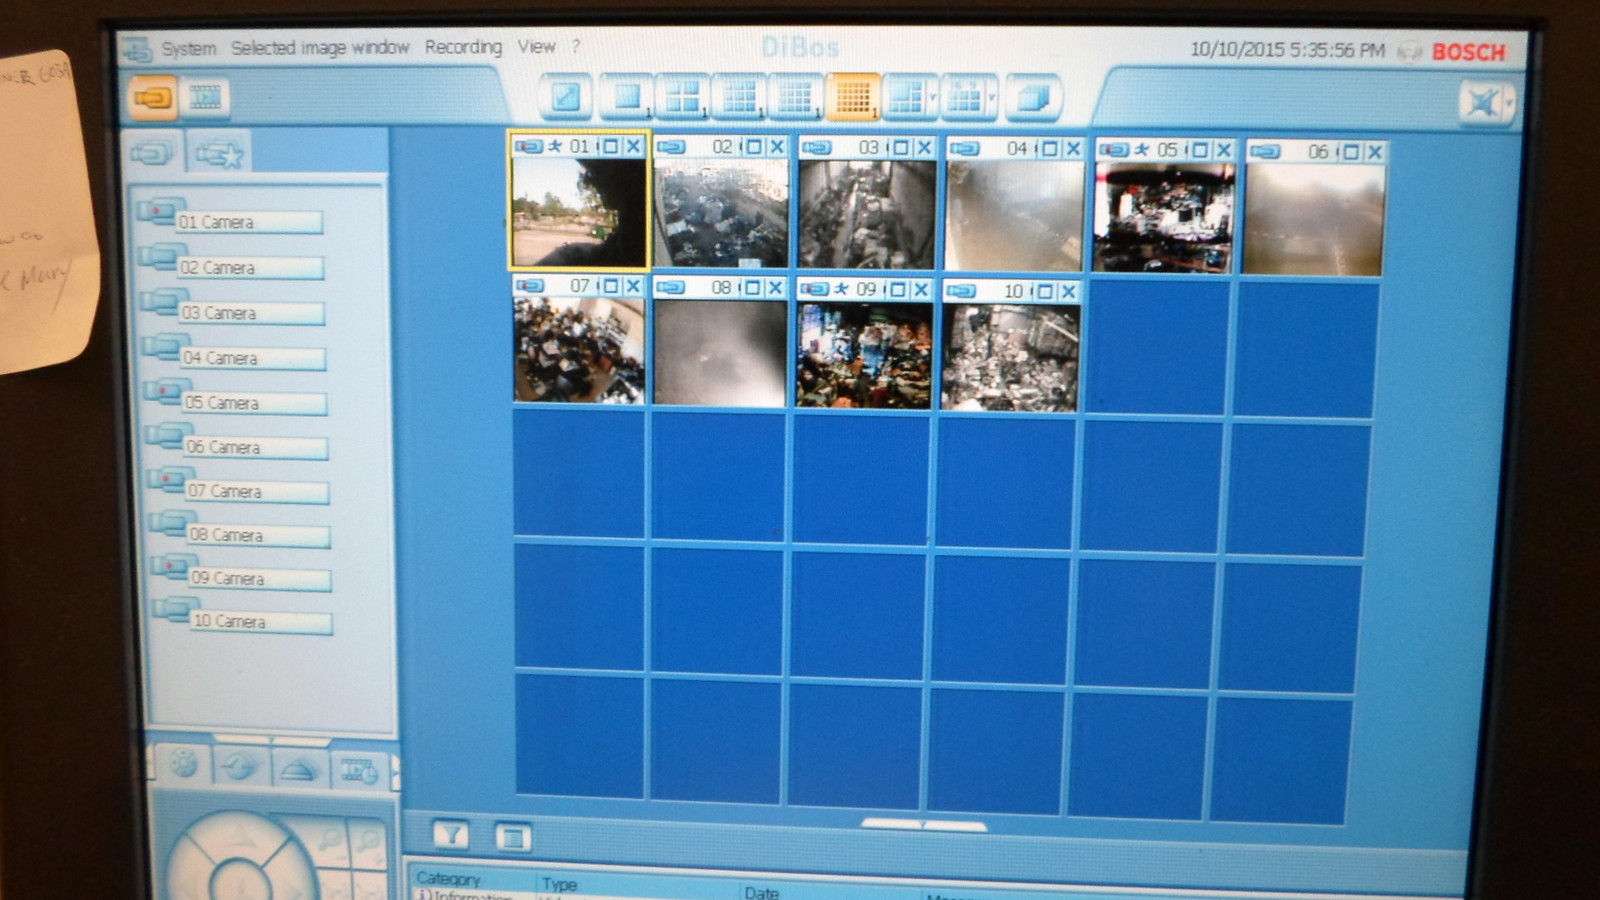Viewport: 1600px width, 900px height.
Task: Select 07 Camera in the list
Action: point(257,491)
